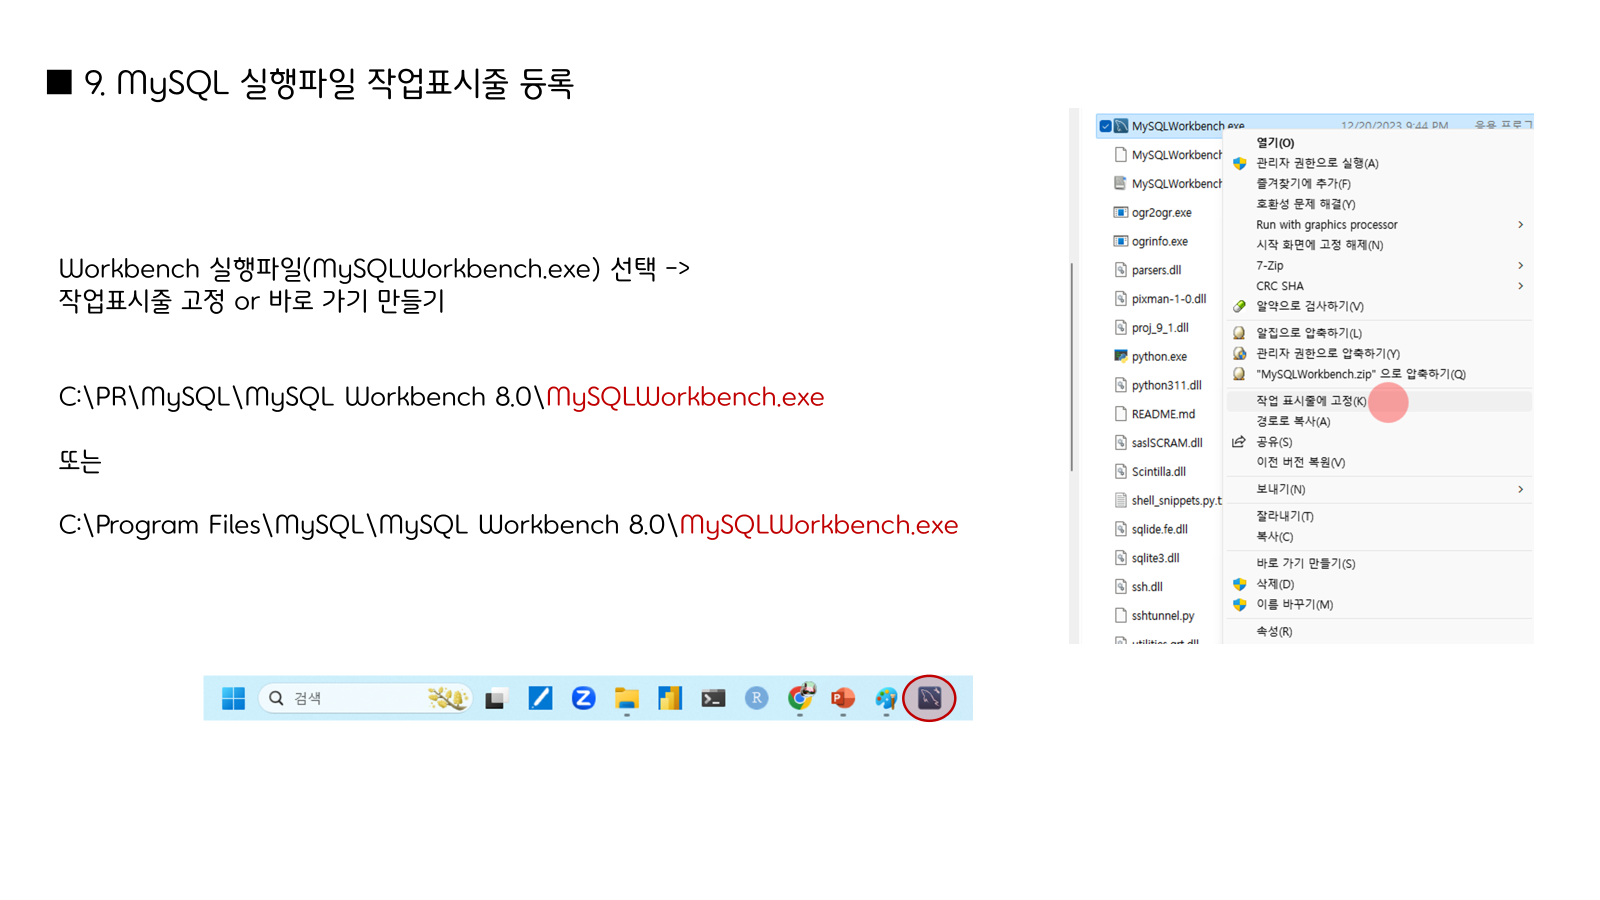Image resolution: width=1600 pixels, height=900 pixels.
Task: Open PowerPoint from the taskbar
Action: (843, 698)
